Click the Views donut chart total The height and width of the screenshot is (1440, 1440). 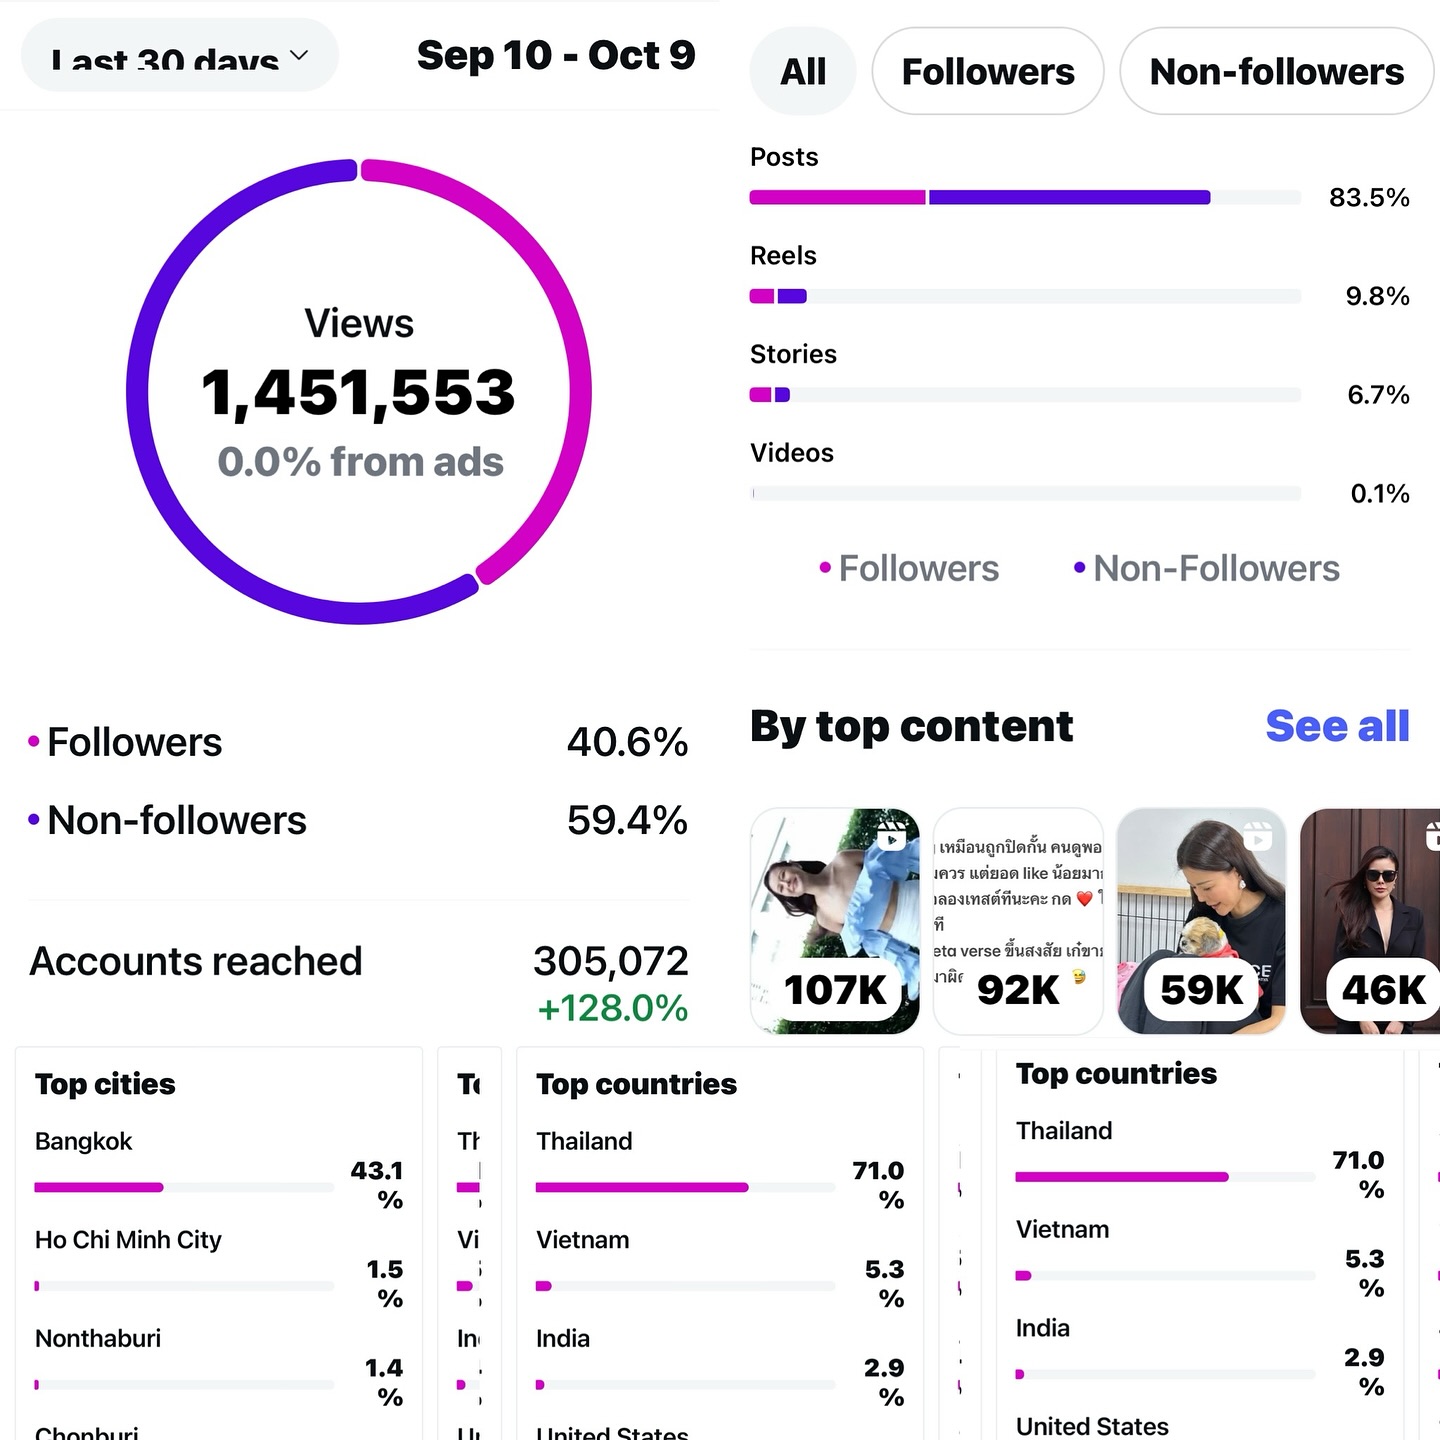(x=359, y=392)
